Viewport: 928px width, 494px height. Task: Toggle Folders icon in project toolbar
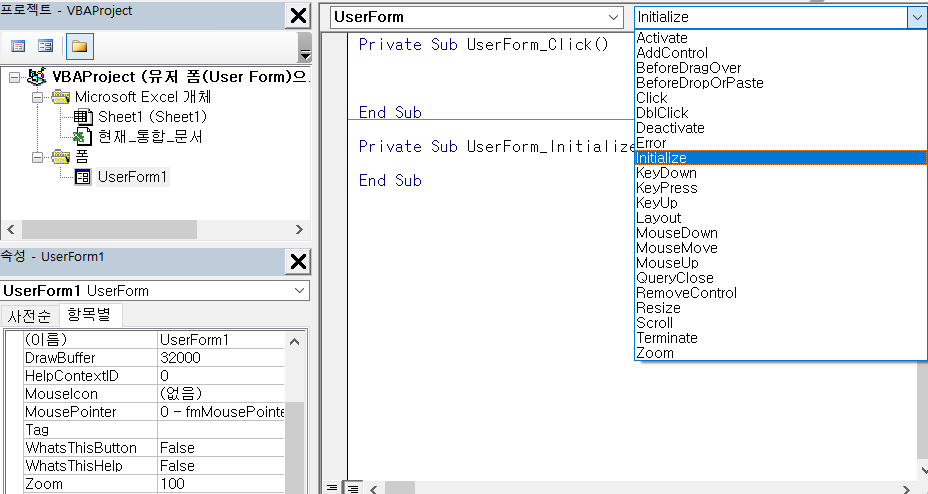coord(79,46)
